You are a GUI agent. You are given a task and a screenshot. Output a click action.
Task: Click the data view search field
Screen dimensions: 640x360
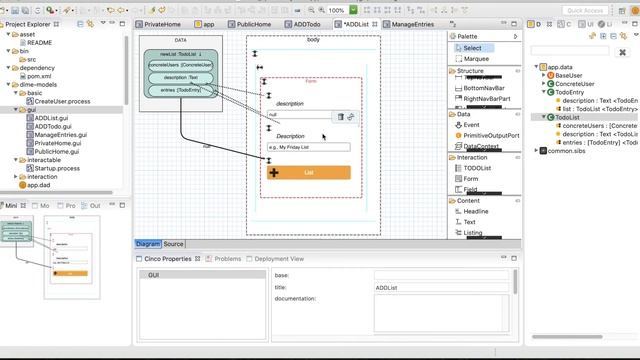pyautogui.click(x=569, y=51)
